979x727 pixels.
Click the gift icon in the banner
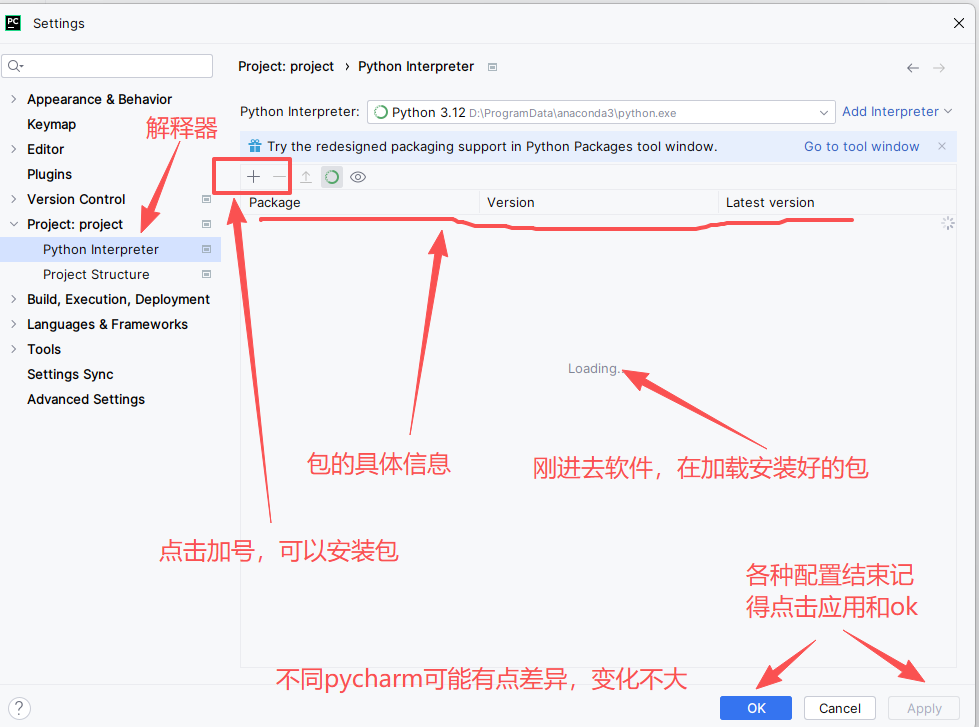255,146
